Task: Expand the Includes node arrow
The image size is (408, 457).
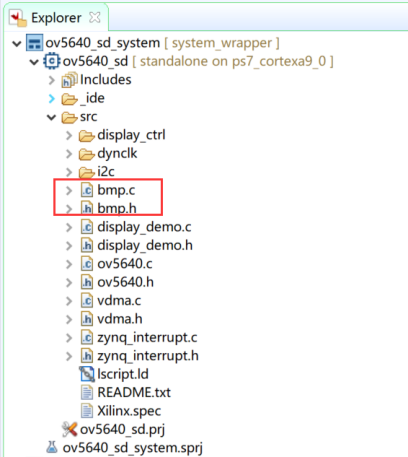Action: point(52,80)
